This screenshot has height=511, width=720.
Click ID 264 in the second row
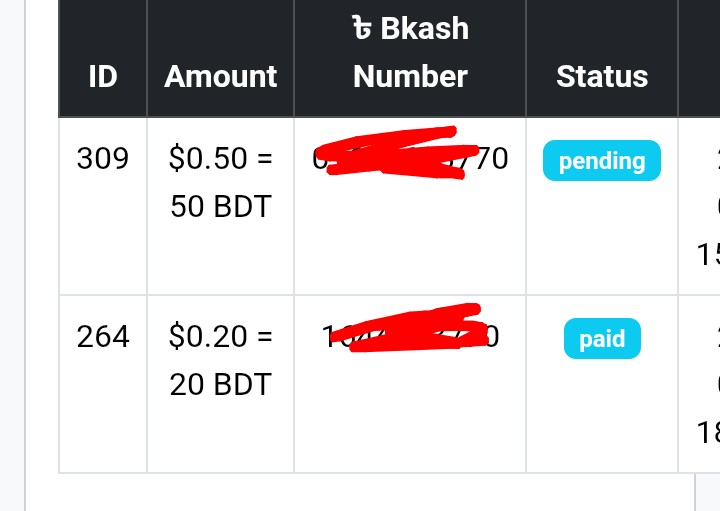[x=103, y=337]
